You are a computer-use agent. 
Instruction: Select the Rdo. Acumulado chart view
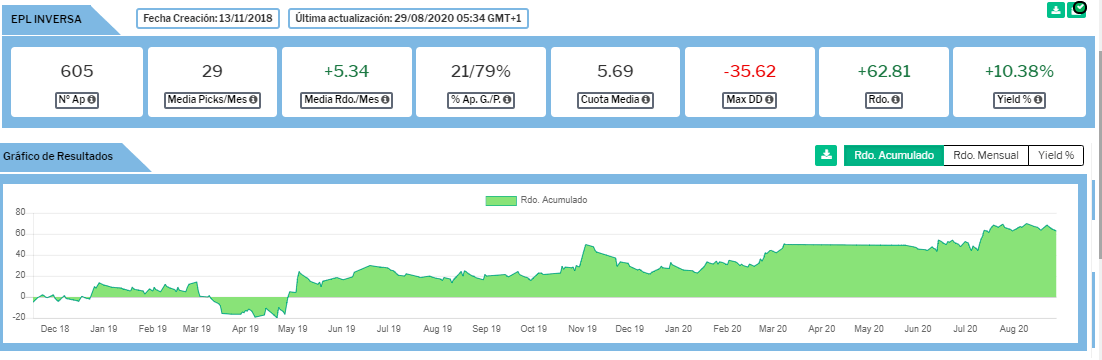(893, 155)
